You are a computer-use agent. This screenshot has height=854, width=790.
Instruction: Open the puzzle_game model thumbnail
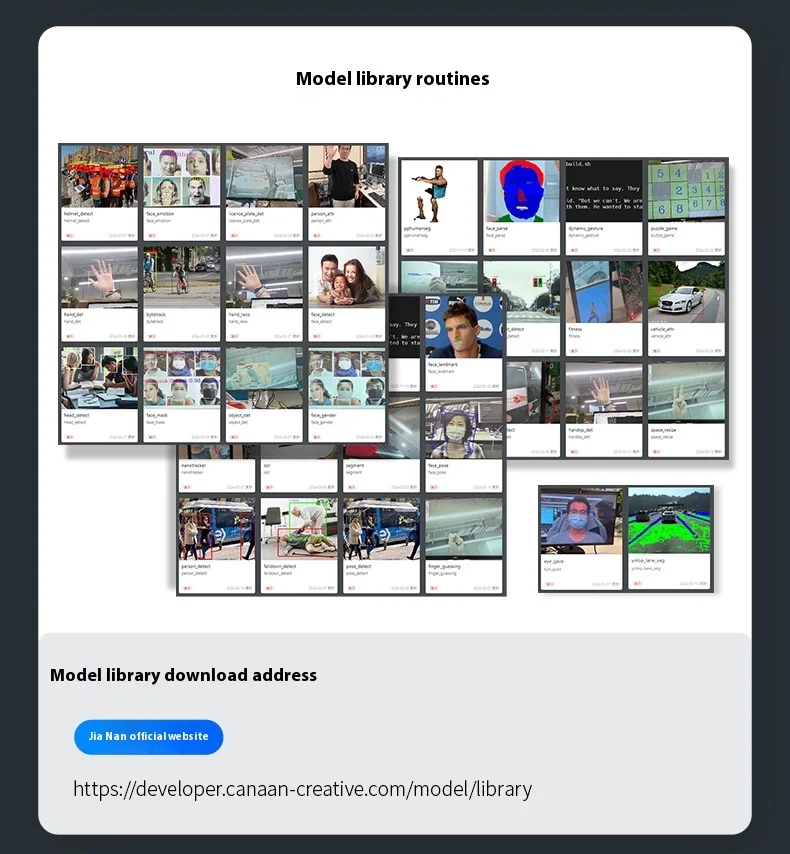tap(686, 190)
